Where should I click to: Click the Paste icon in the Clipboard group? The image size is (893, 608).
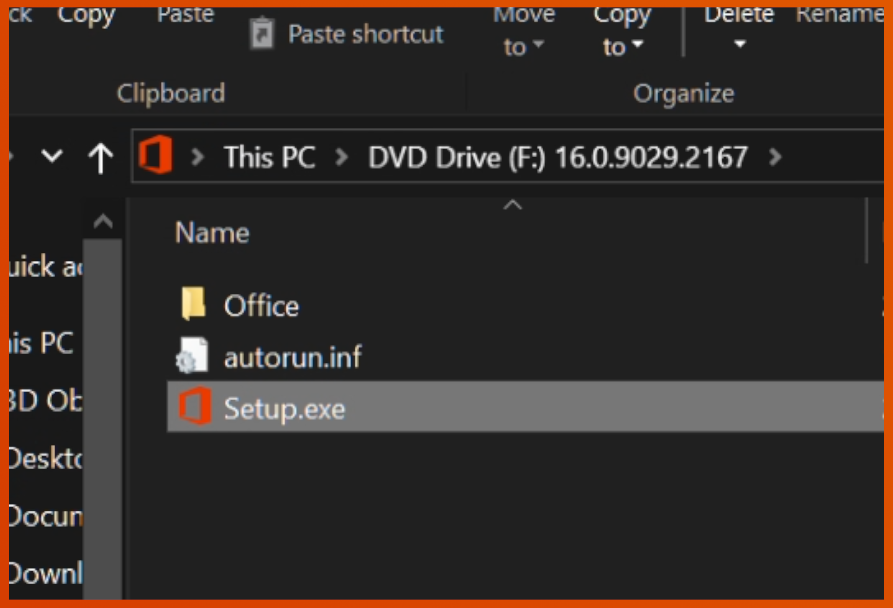184,13
